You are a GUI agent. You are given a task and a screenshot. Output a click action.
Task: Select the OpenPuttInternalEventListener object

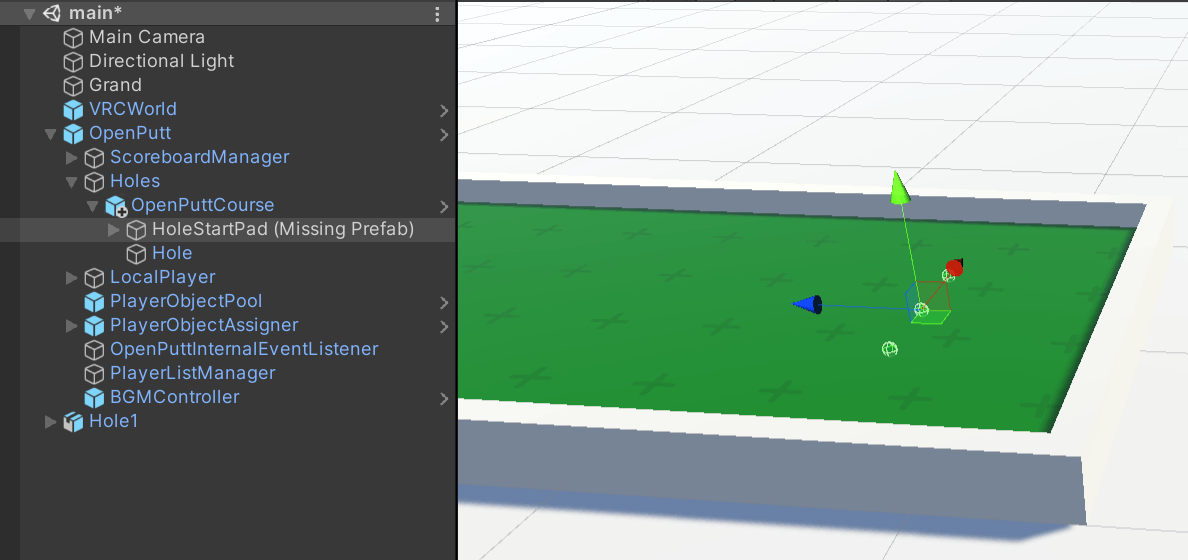[244, 349]
